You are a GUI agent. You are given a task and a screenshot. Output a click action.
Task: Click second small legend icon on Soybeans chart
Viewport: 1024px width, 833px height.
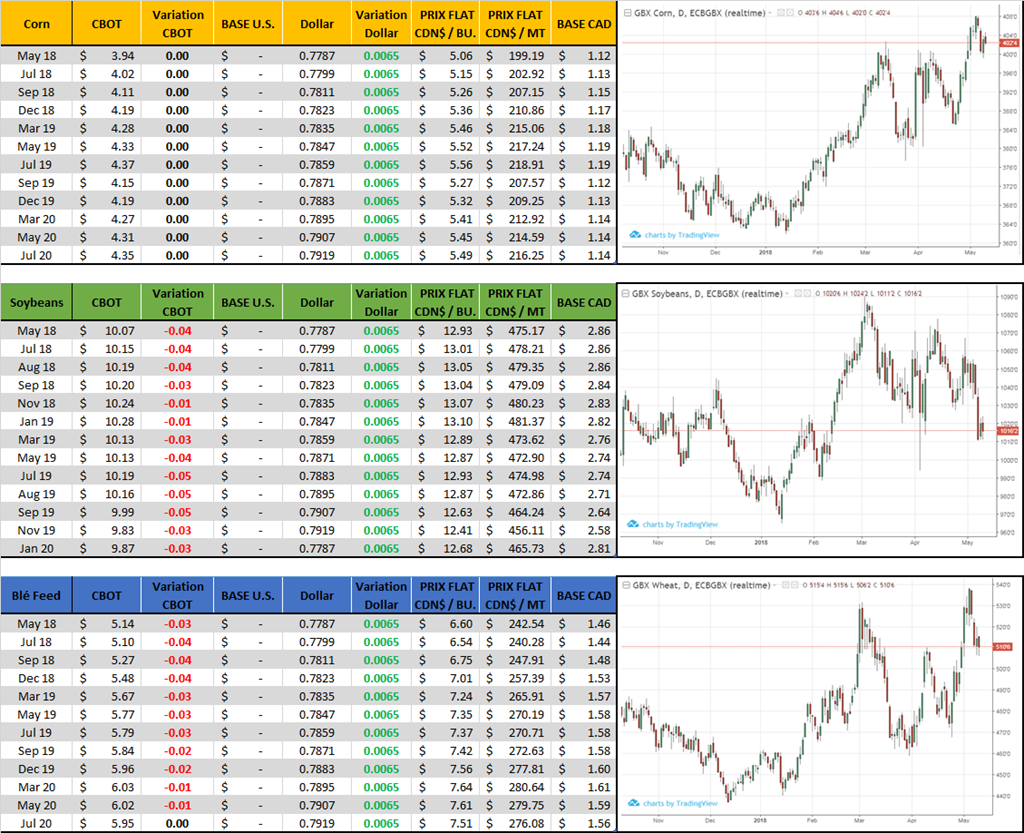click(807, 294)
